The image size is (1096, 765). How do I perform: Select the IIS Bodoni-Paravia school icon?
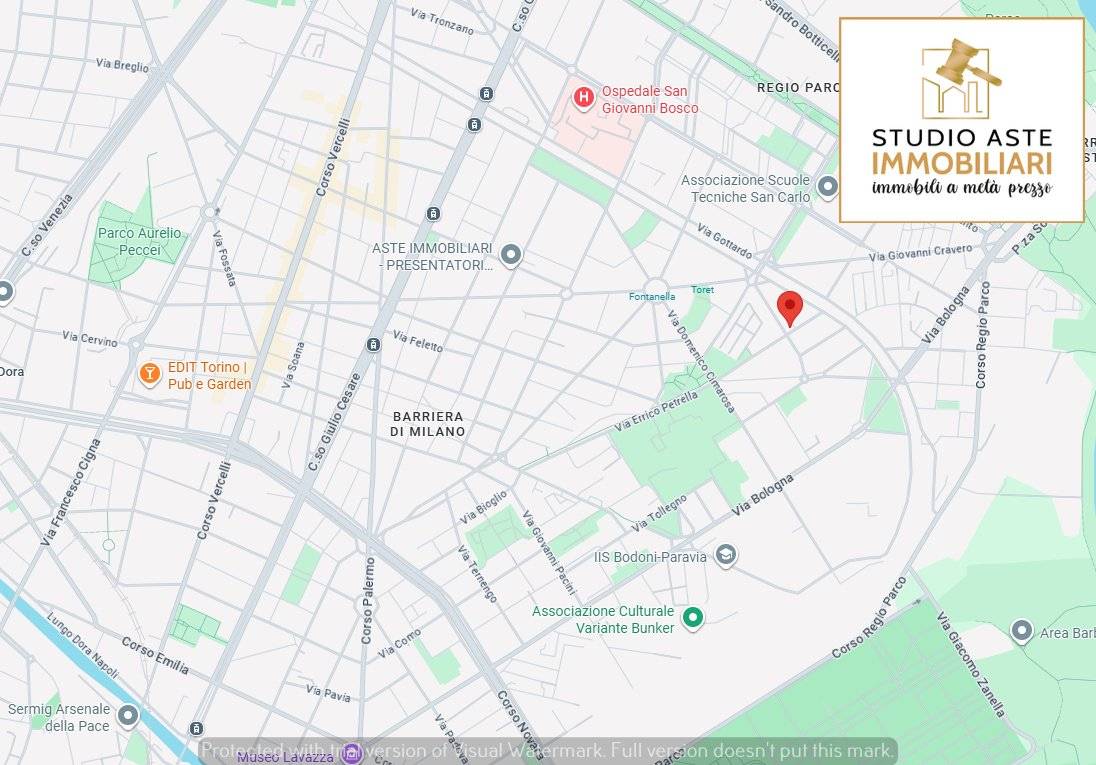point(726,556)
